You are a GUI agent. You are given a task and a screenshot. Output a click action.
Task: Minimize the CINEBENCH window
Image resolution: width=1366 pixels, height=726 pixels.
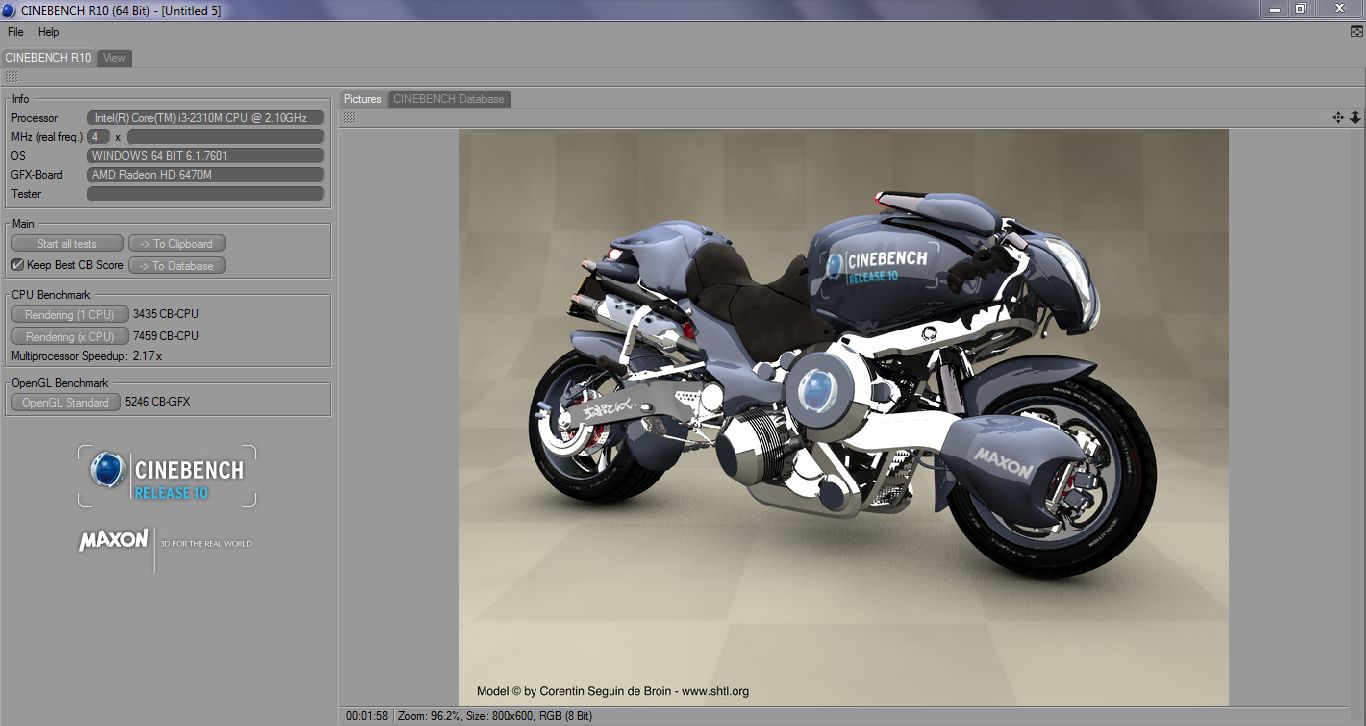(1273, 8)
